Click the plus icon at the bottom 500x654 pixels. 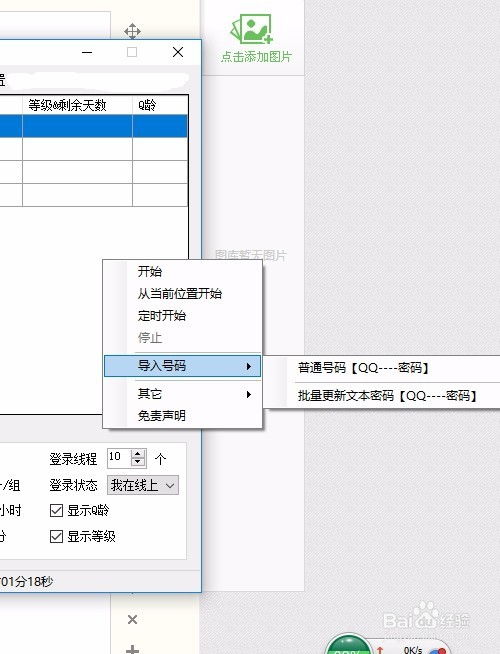coord(132,649)
